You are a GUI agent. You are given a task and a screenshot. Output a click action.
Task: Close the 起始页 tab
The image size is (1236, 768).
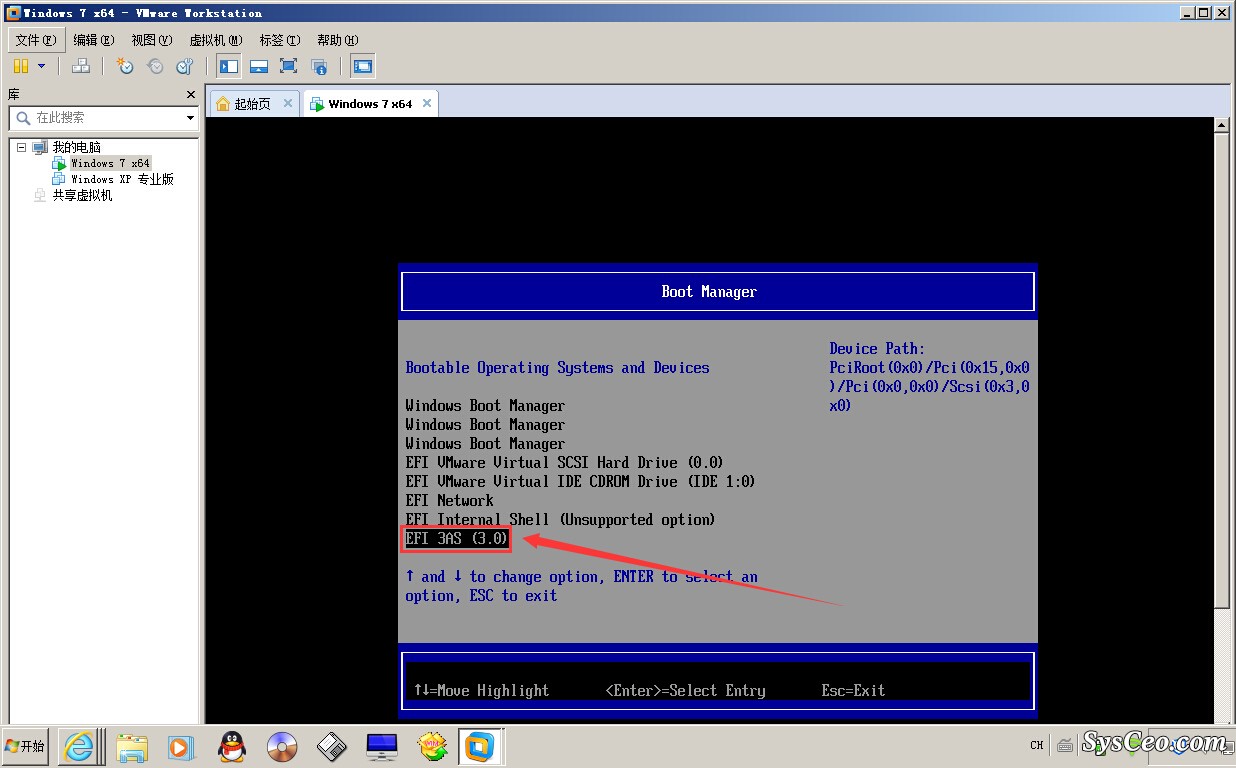click(288, 103)
